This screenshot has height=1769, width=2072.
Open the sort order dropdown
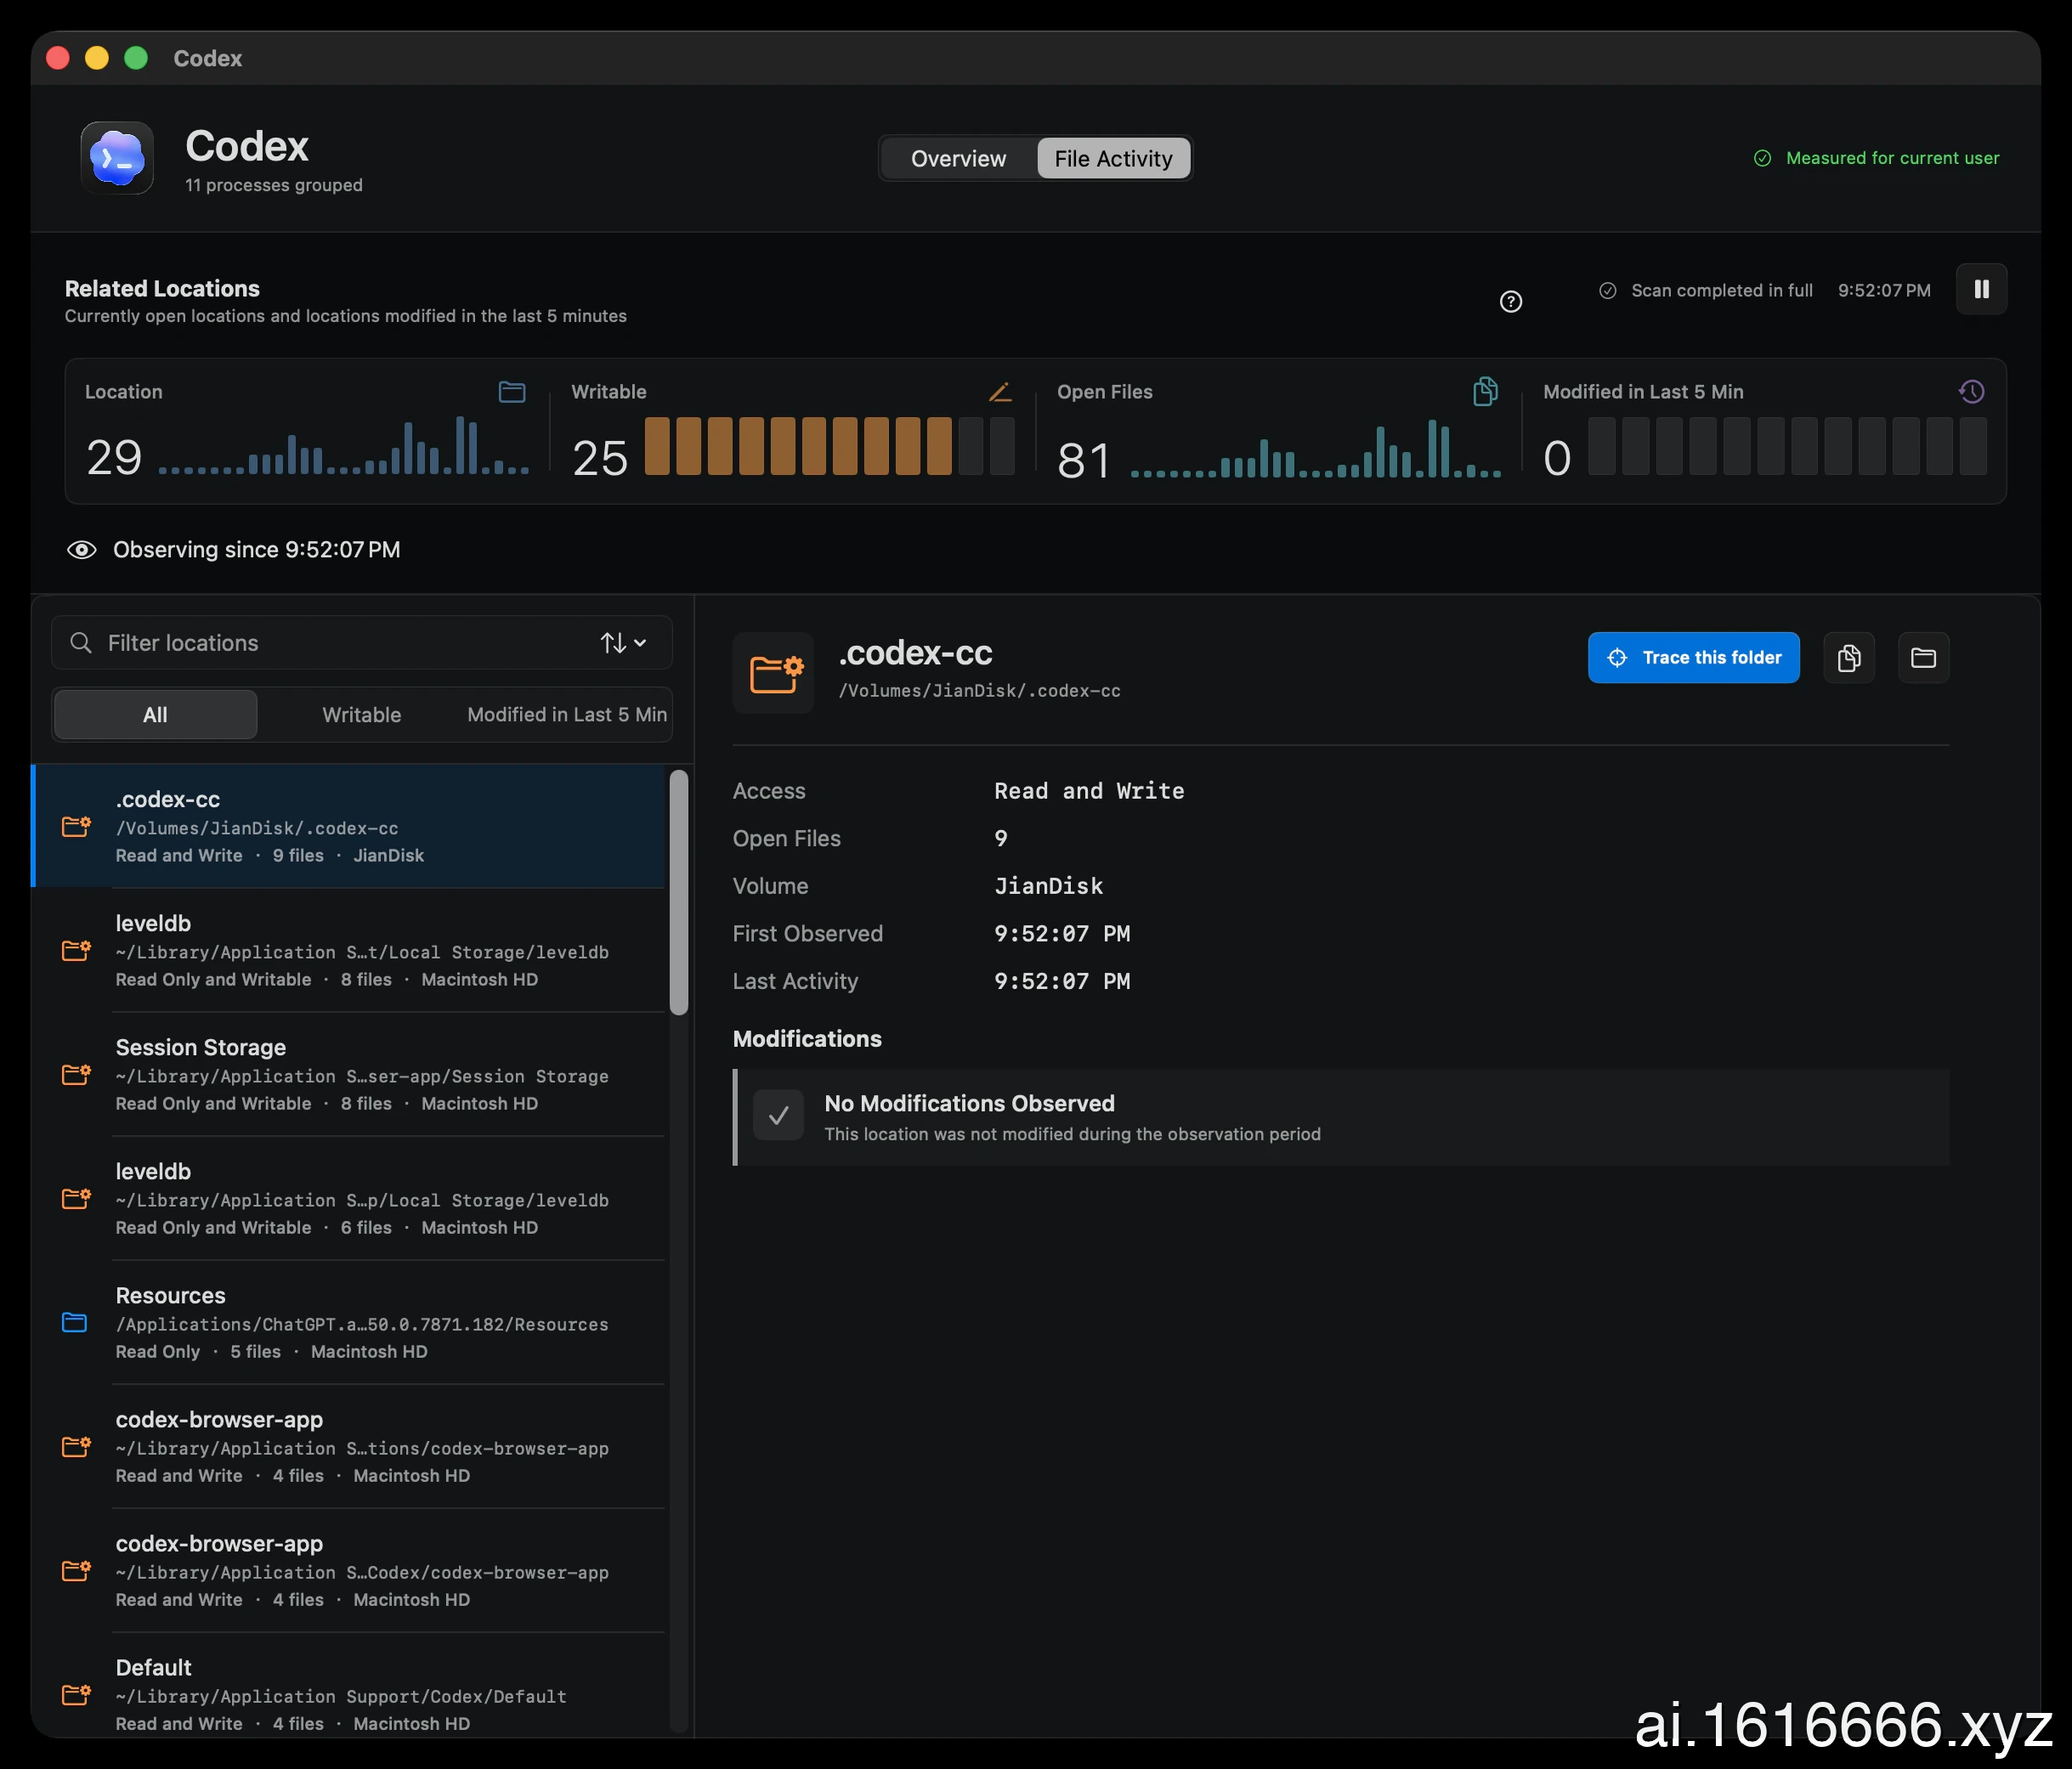click(x=623, y=643)
